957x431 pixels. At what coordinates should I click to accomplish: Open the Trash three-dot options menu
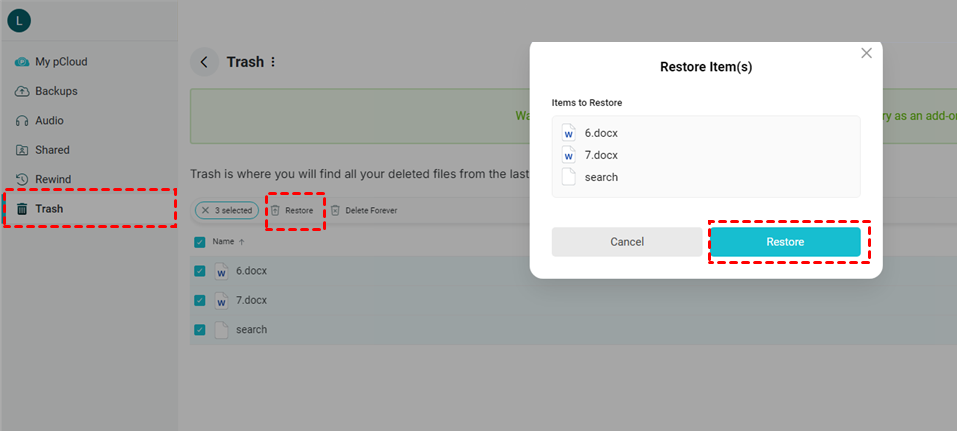point(273,62)
